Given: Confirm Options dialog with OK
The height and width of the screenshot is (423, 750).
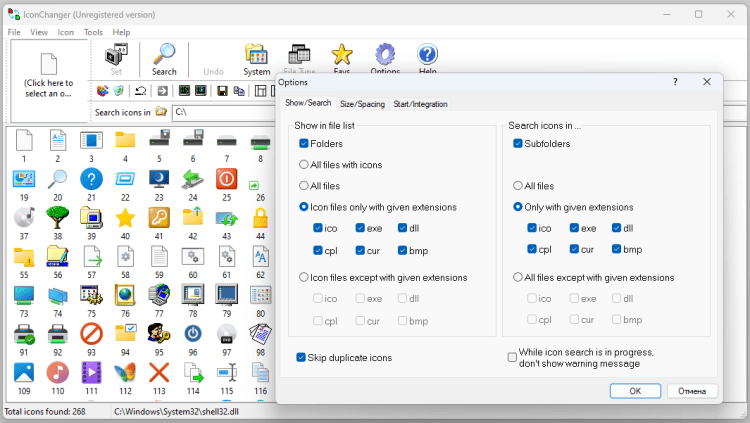Looking at the screenshot, I should pyautogui.click(x=635, y=391).
